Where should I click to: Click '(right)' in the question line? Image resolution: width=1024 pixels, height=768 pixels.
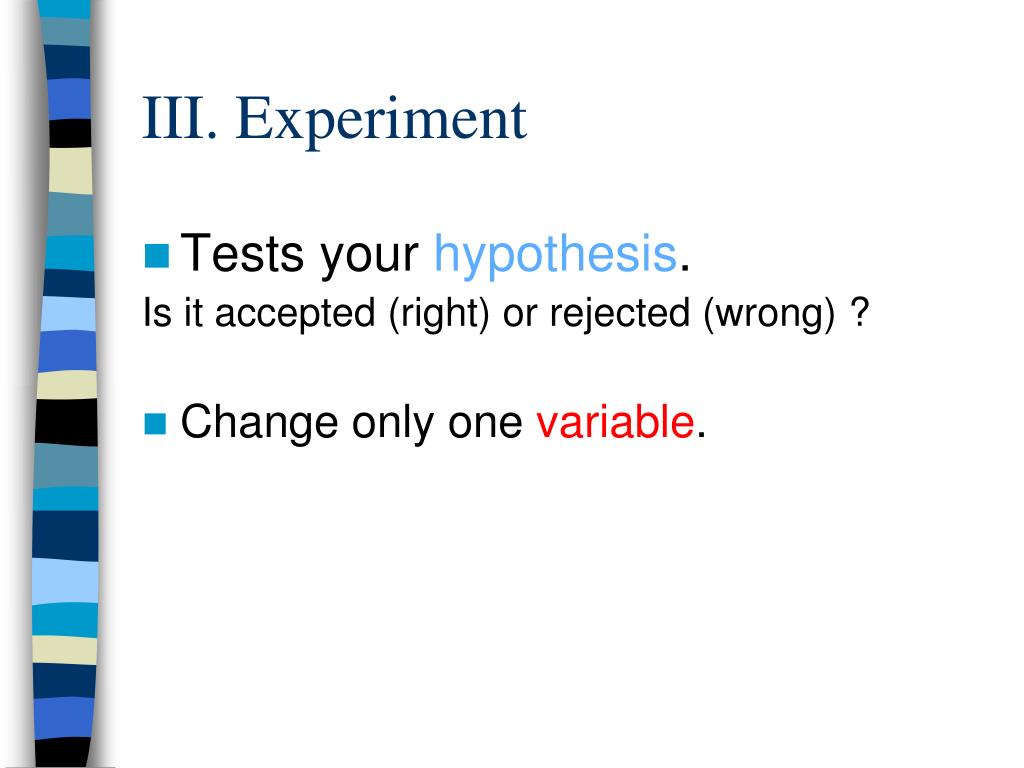pyautogui.click(x=438, y=314)
